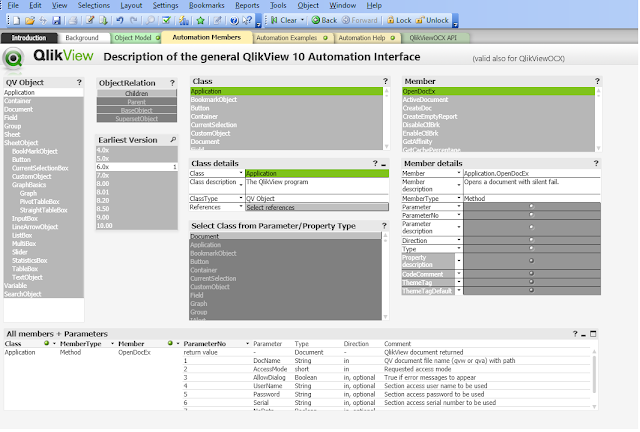The image size is (640, 432).
Task: Open the ClassType dropdown in Class details
Action: click(x=241, y=198)
